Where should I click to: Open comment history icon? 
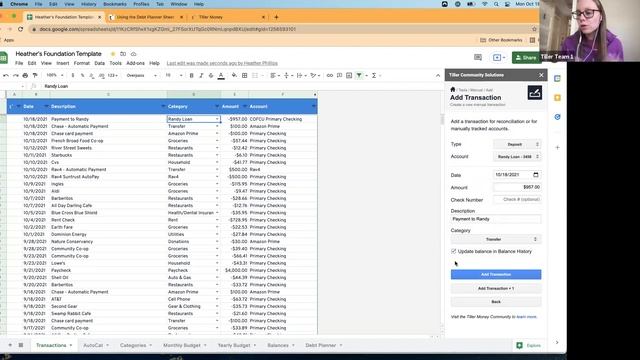point(478,58)
